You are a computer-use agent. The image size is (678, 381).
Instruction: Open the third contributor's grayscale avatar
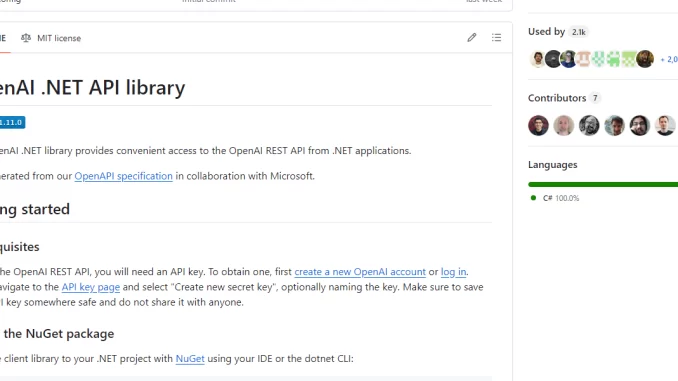(589, 125)
